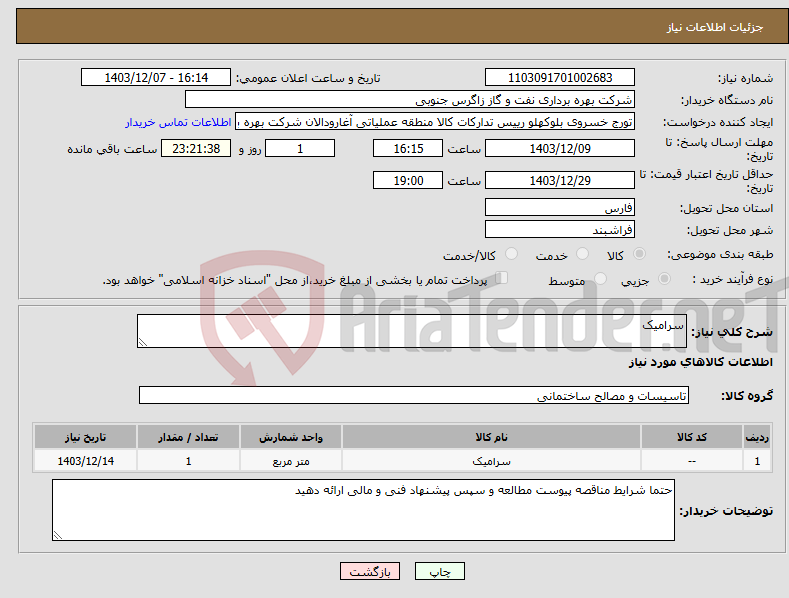Click the quantity cell showing 1
The width and height of the screenshot is (789, 598).
click(188, 461)
